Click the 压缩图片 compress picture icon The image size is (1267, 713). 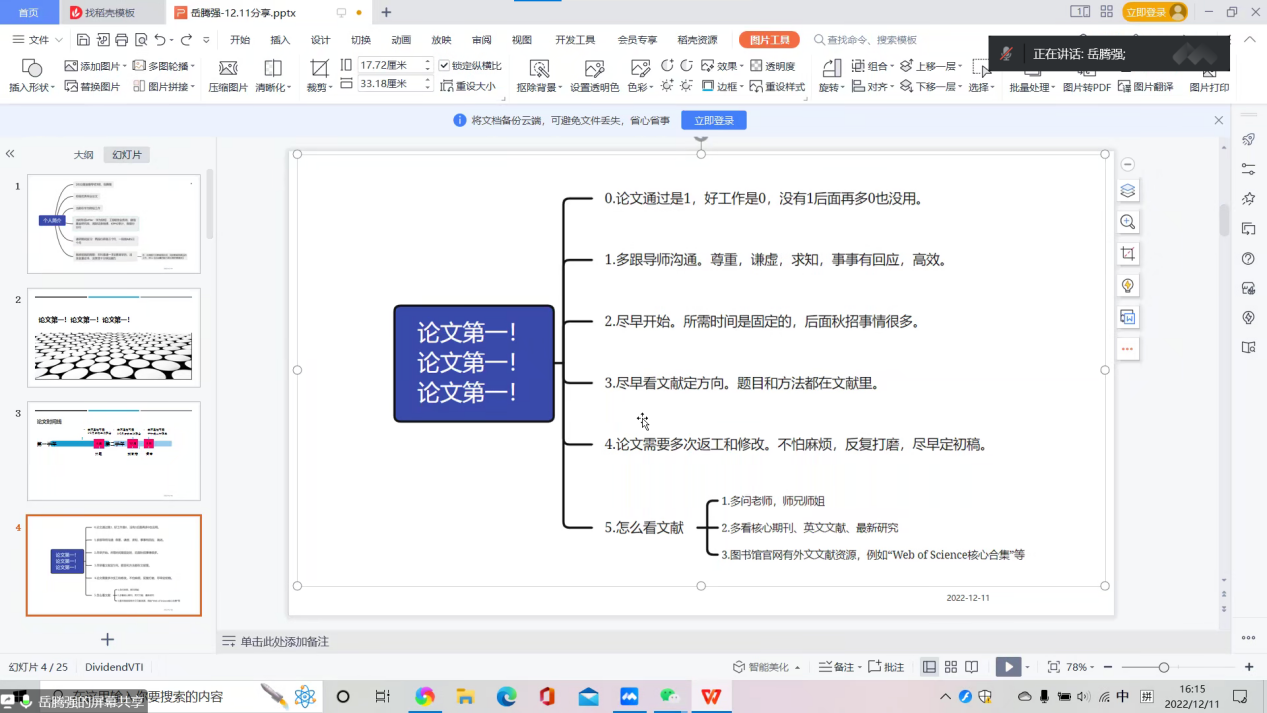(x=228, y=68)
